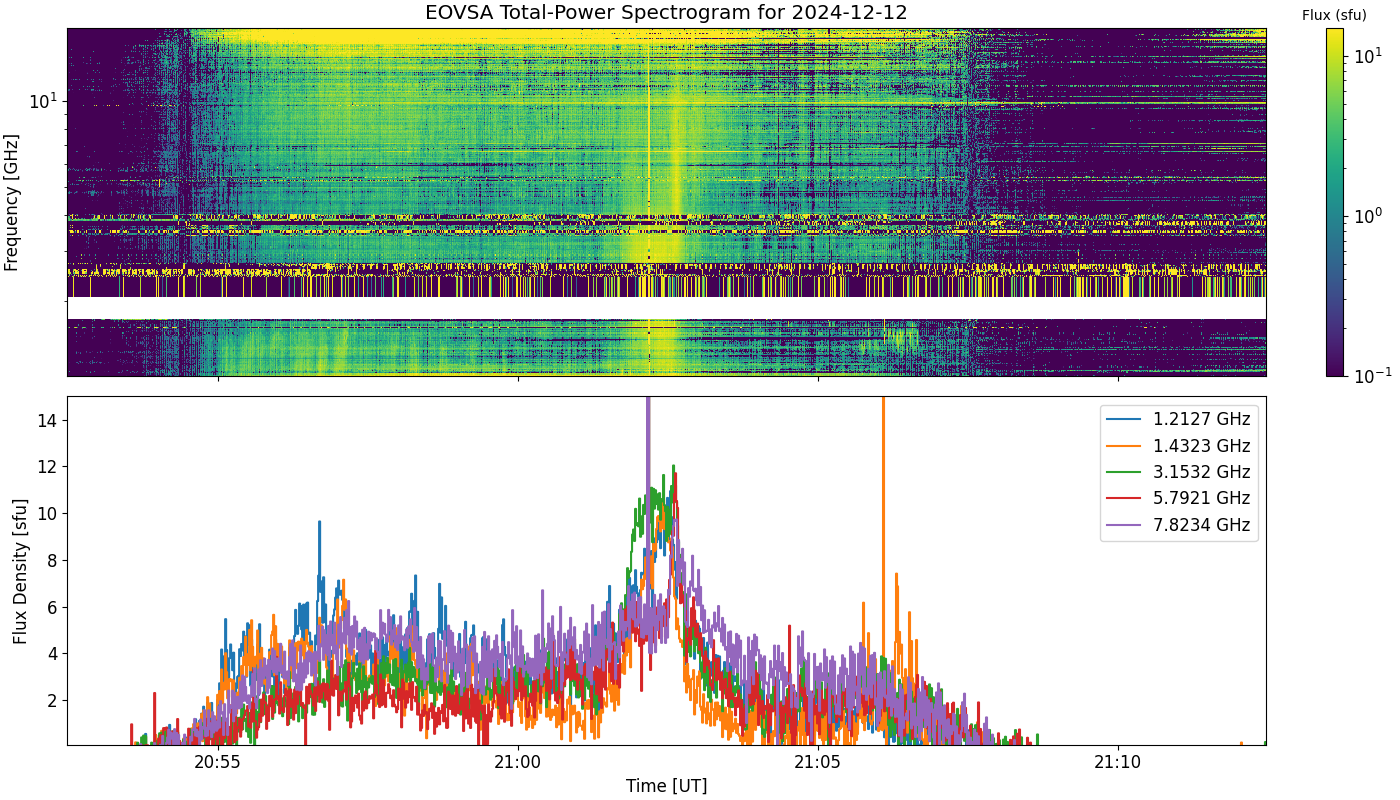Click the 21:00 time tick label
The width and height of the screenshot is (1400, 800).
(x=517, y=761)
